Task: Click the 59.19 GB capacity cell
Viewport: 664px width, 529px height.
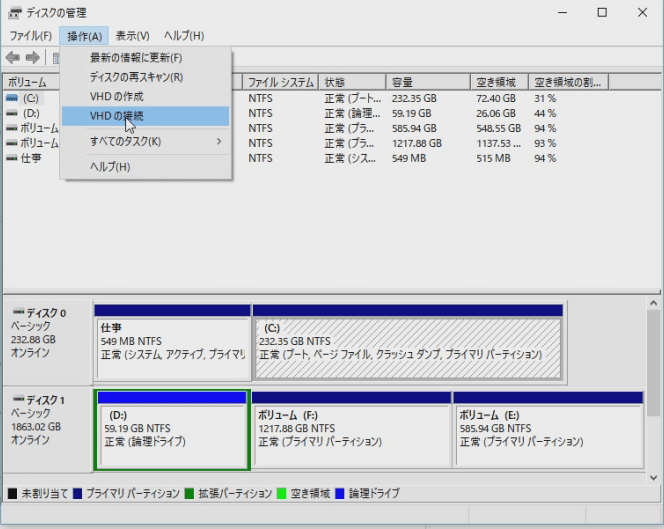Action: click(x=412, y=113)
